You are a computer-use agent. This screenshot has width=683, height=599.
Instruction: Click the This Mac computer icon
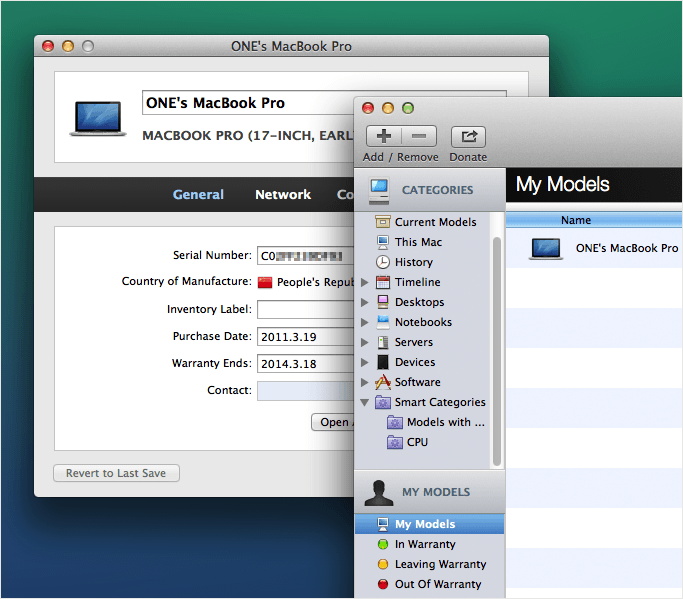pyautogui.click(x=382, y=242)
